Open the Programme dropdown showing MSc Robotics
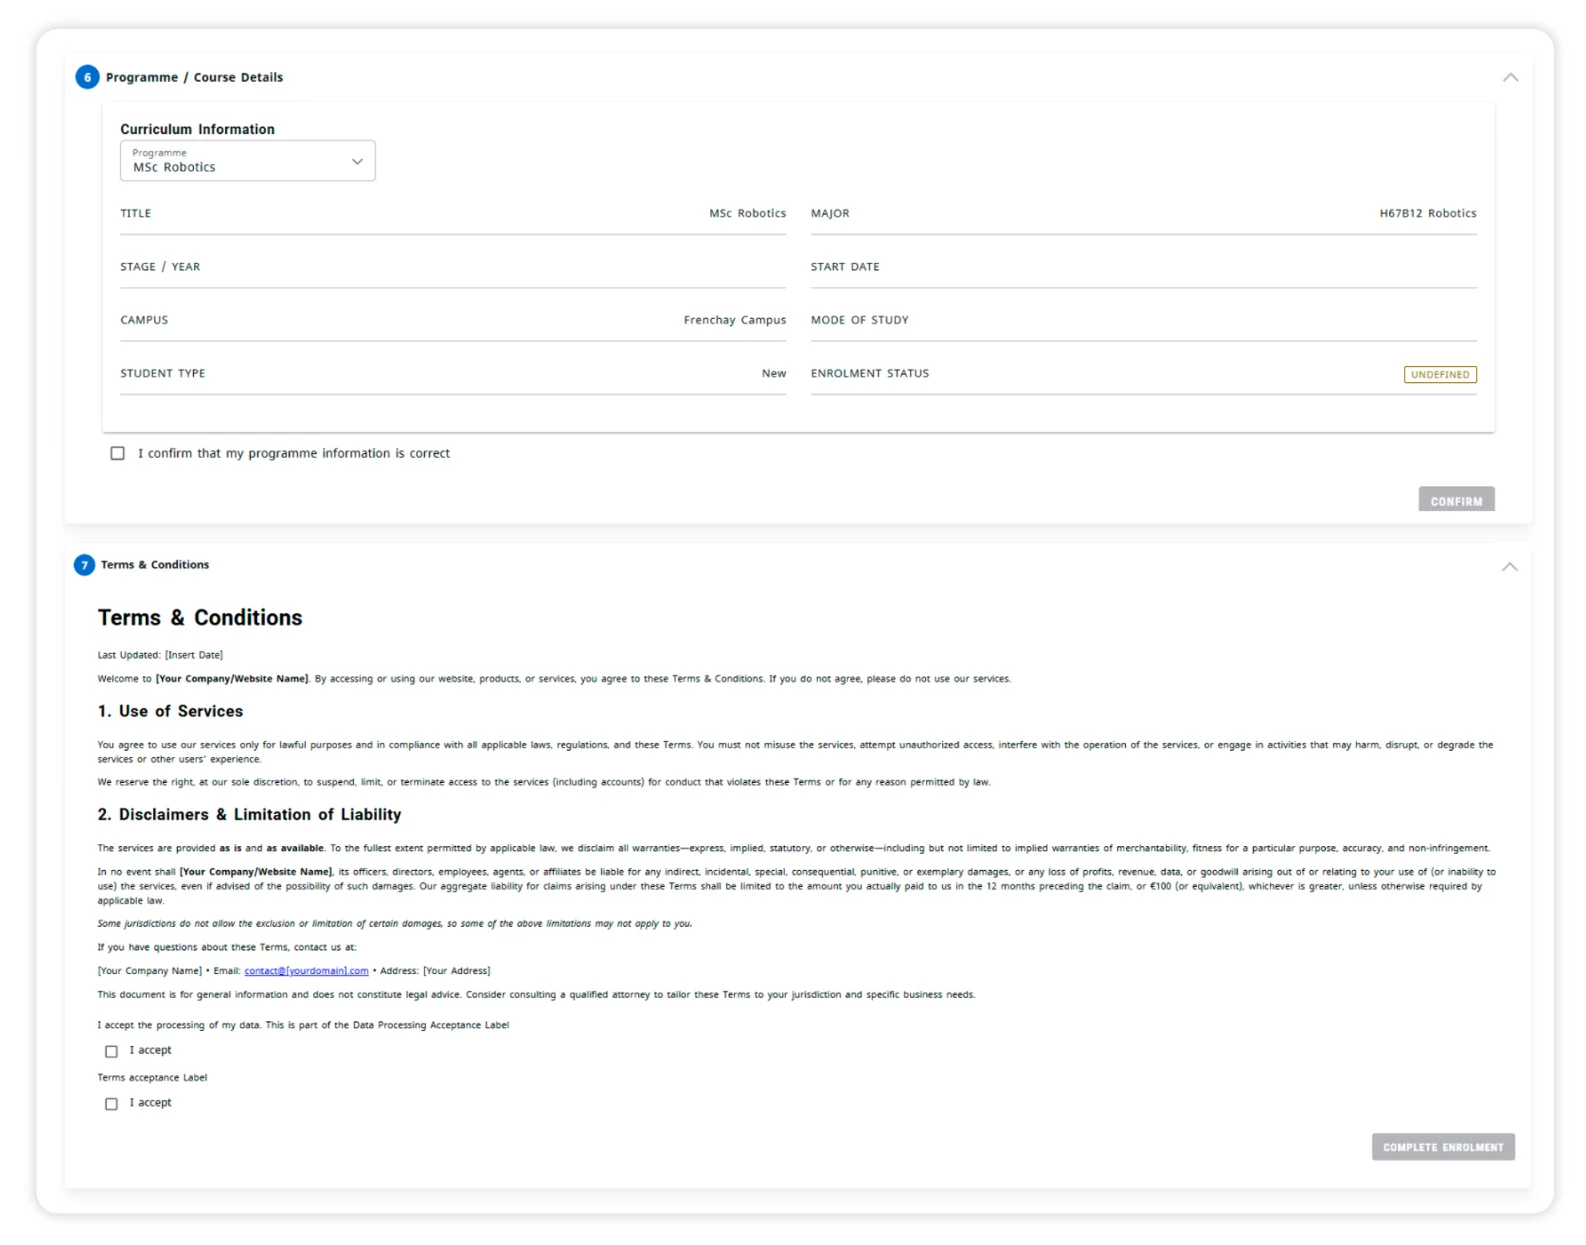 tap(248, 161)
